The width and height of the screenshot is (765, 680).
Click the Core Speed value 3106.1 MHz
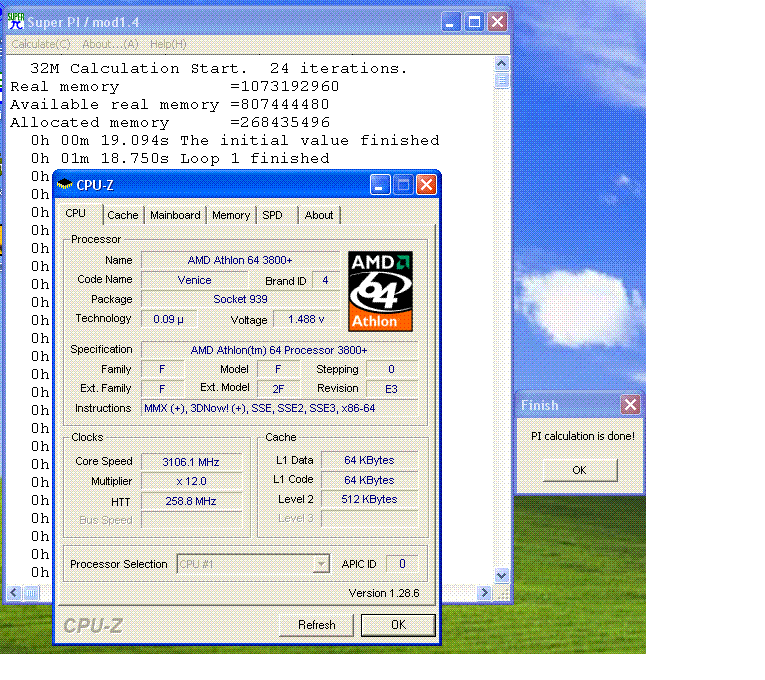[191, 461]
